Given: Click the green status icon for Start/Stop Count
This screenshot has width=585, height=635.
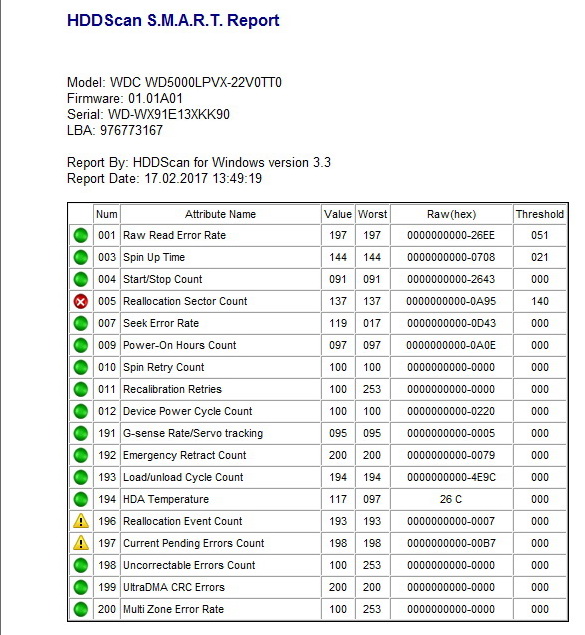Looking at the screenshot, I should pyautogui.click(x=81, y=279).
